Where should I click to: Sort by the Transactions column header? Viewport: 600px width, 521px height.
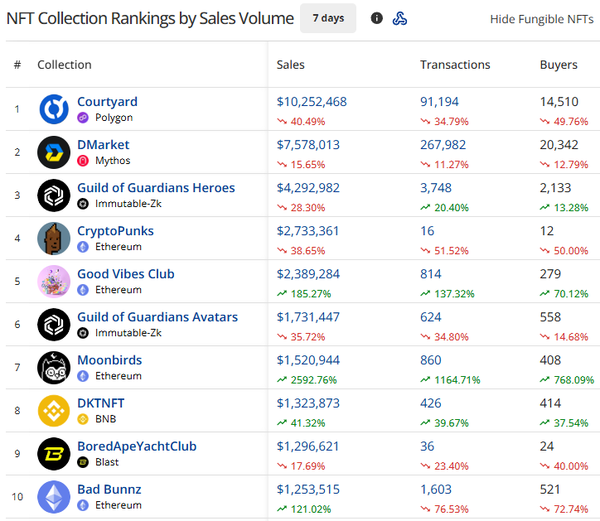click(455, 65)
